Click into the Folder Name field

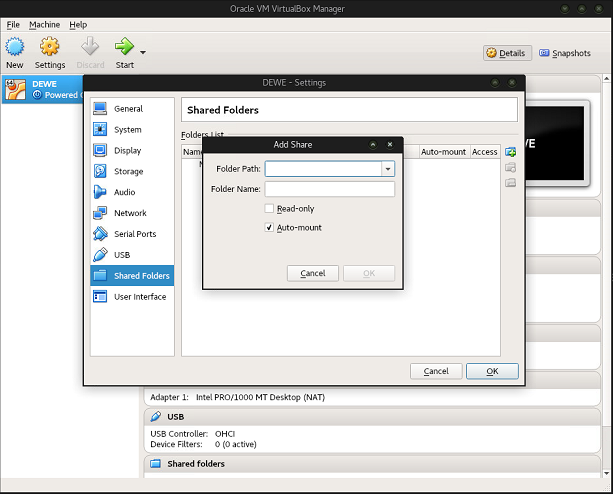pyautogui.click(x=330, y=189)
